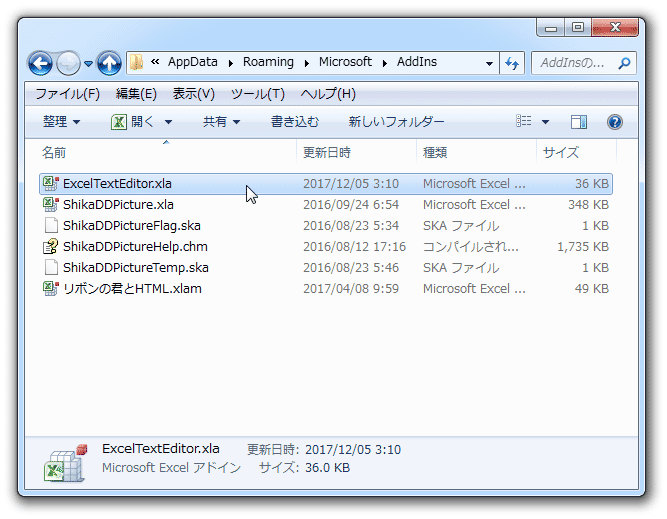The width and height of the screenshot is (667, 519).
Task: Expand arrow after Microsoft breadcrumb
Action: [385, 63]
